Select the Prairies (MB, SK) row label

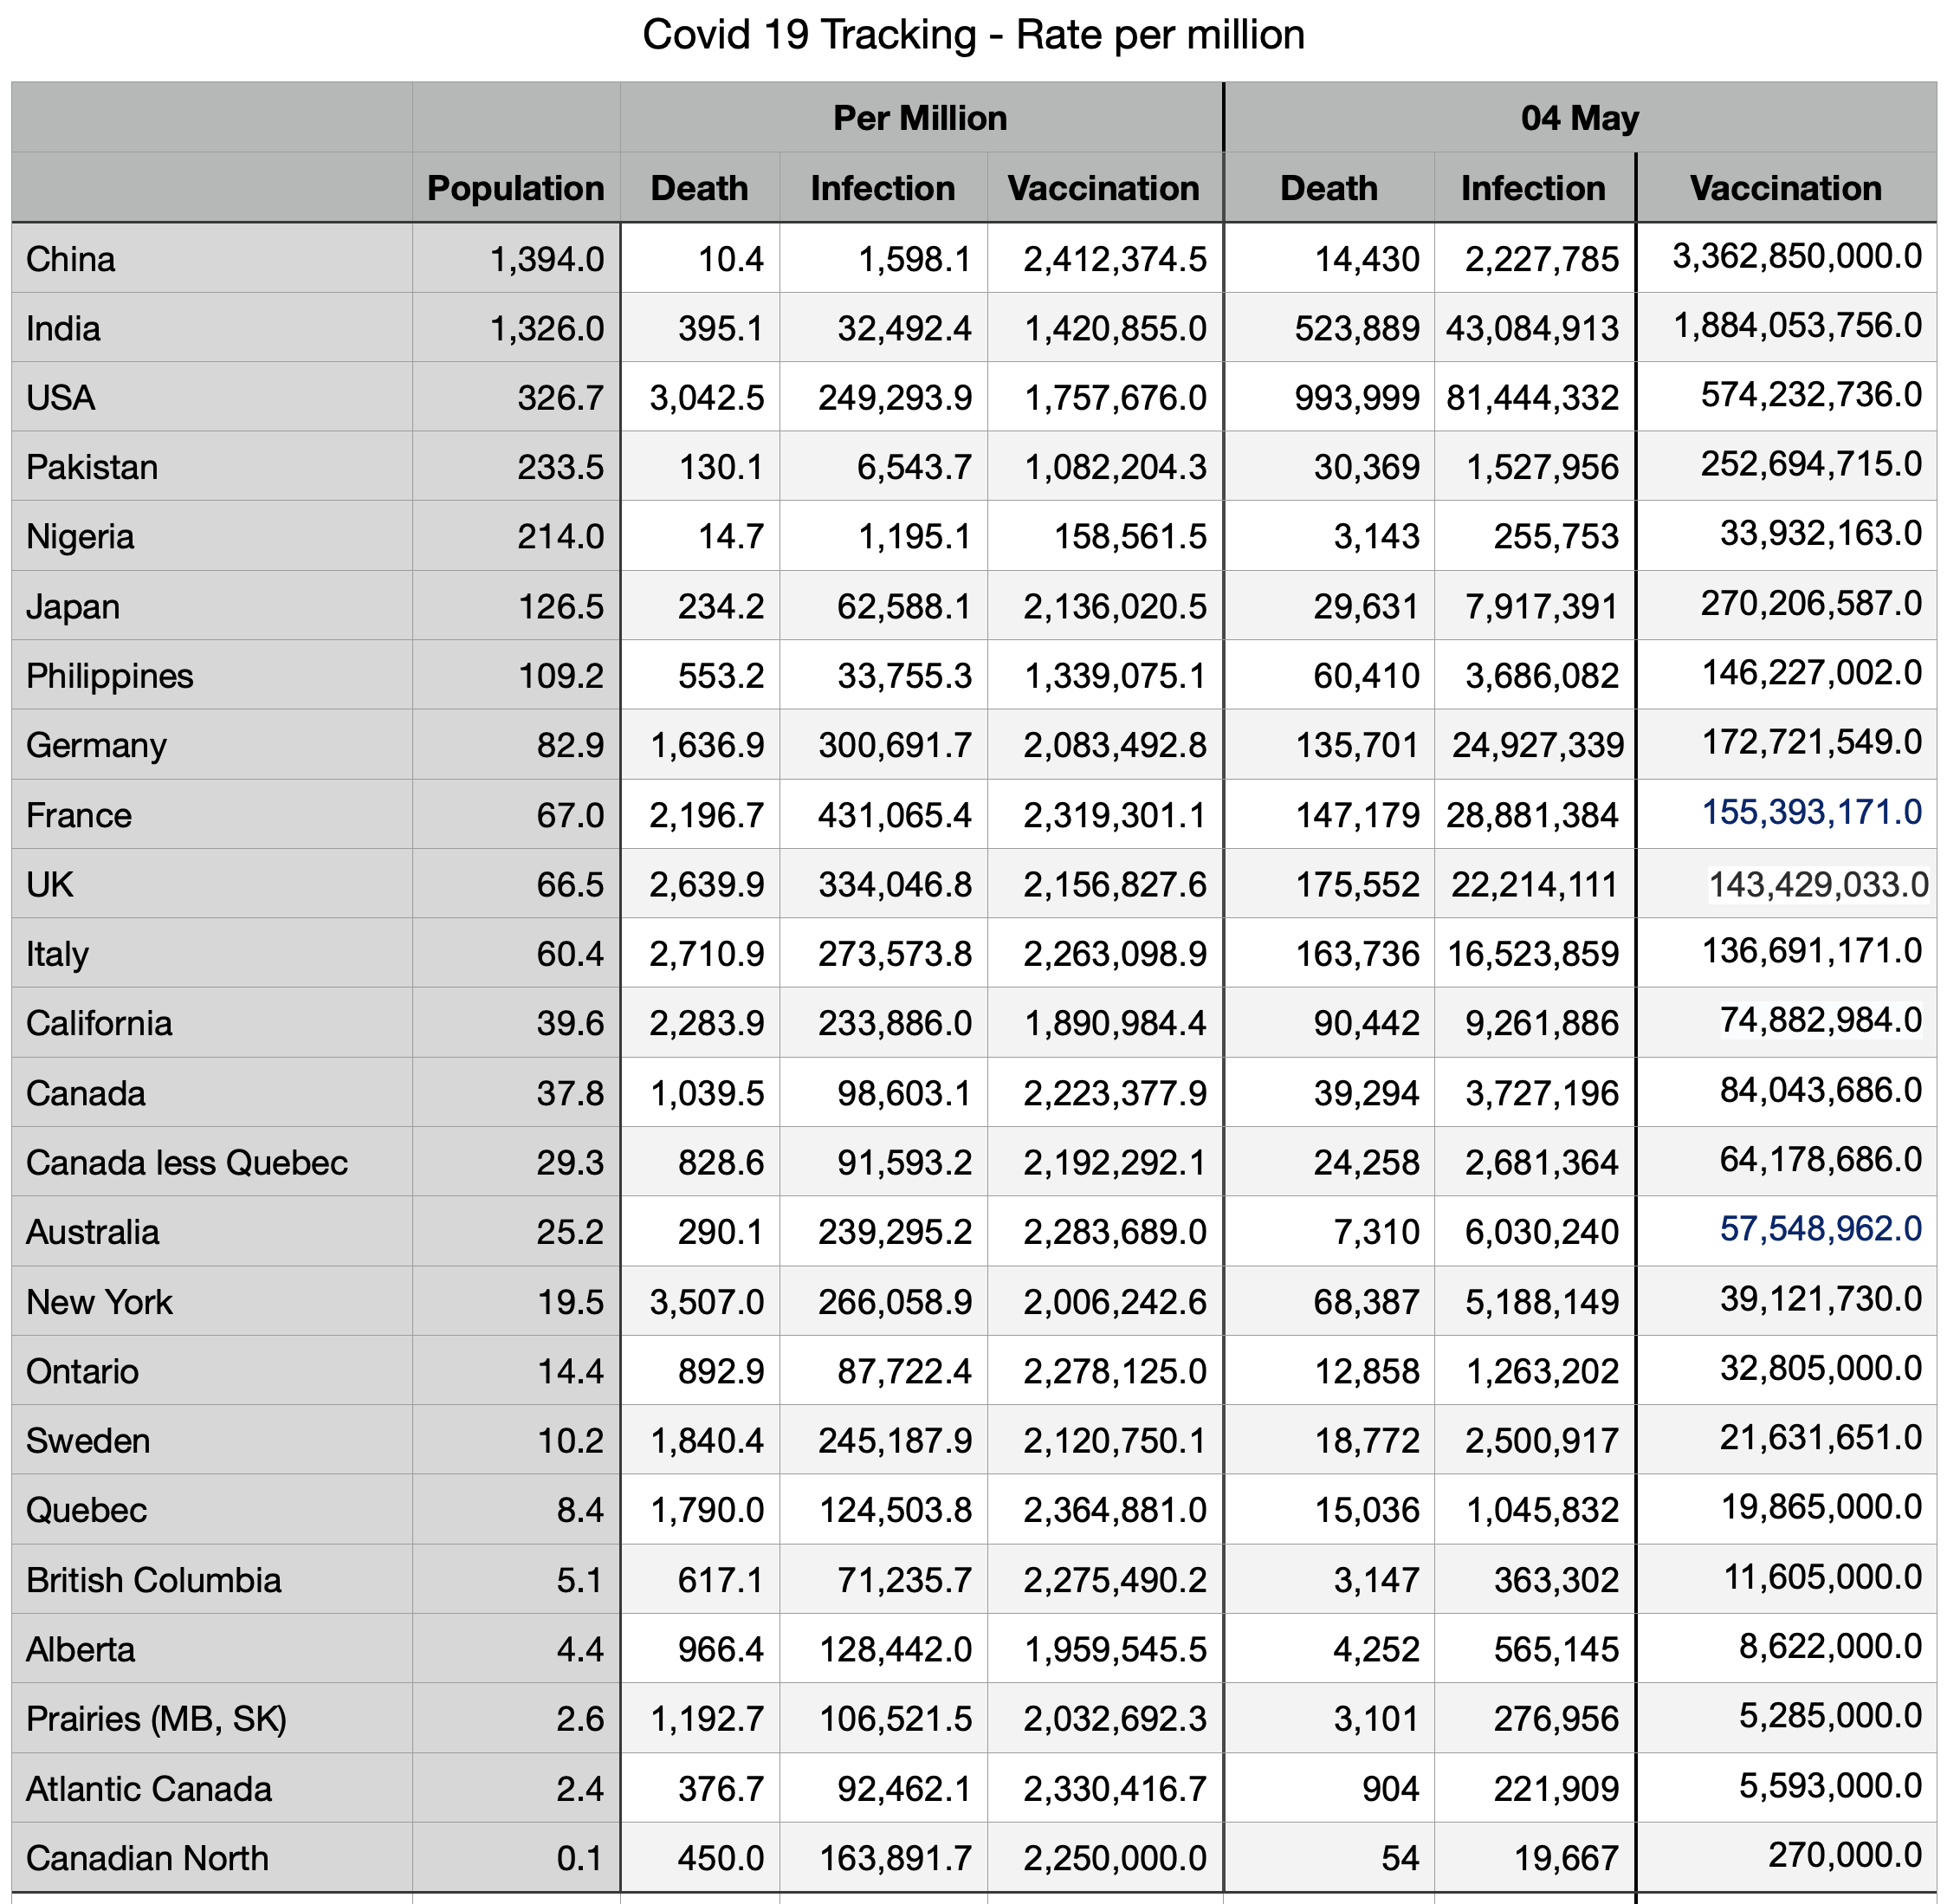tap(156, 1719)
